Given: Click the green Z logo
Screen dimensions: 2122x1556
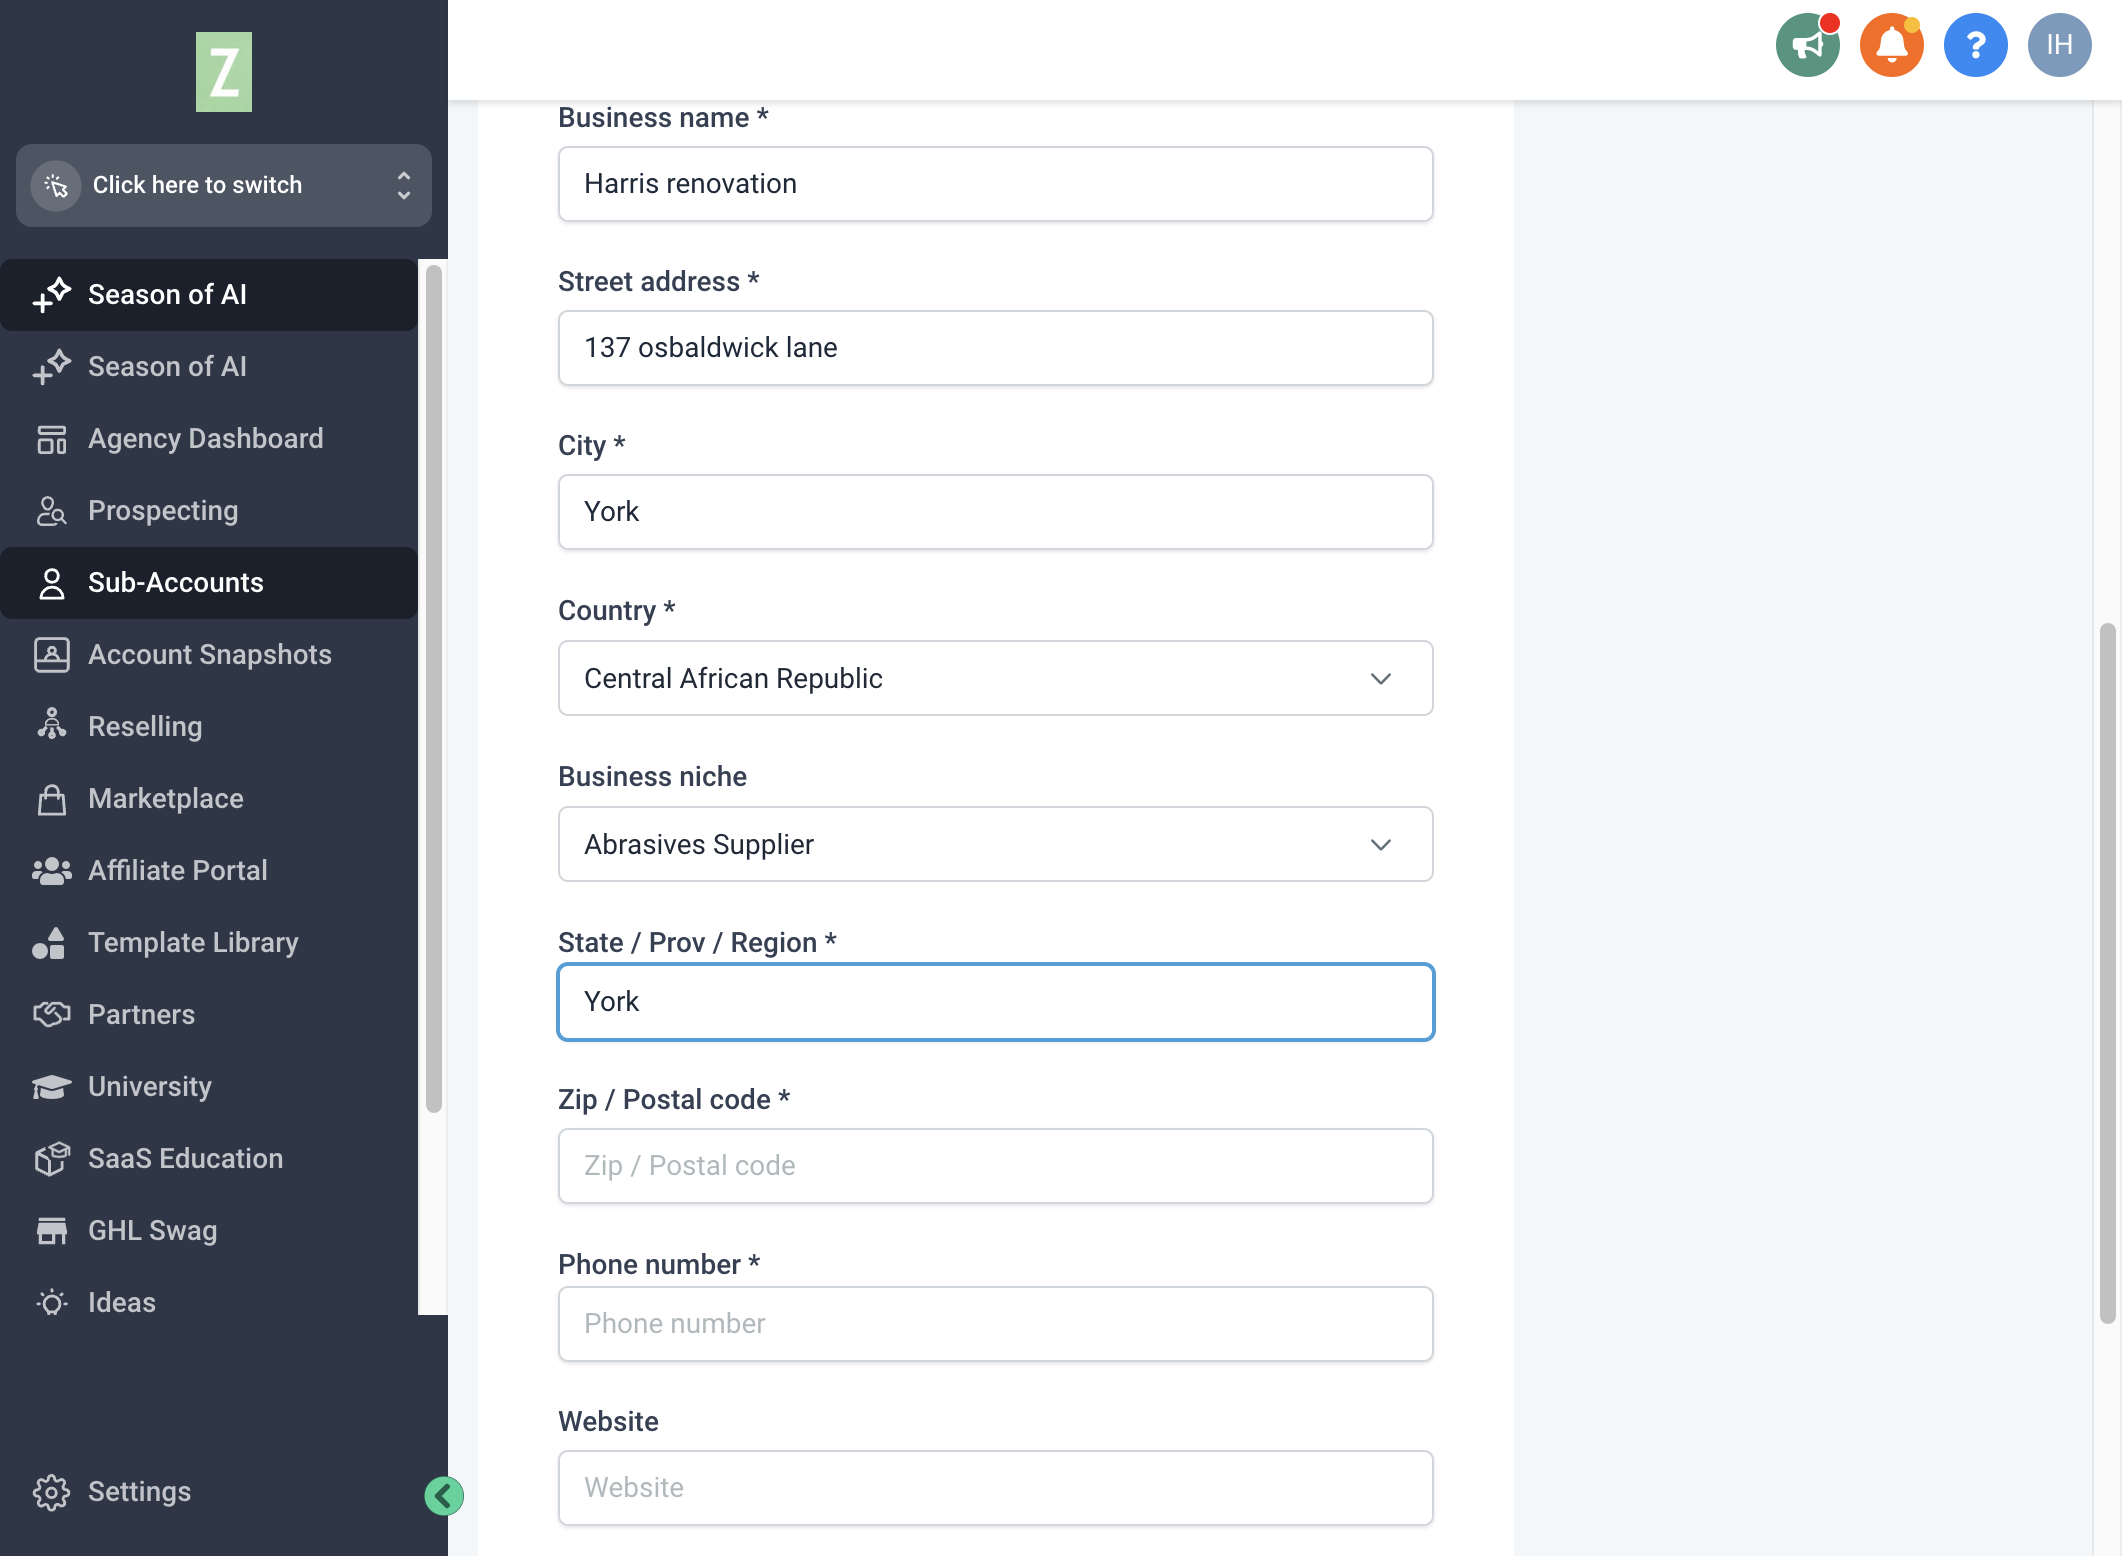Looking at the screenshot, I should click(224, 72).
